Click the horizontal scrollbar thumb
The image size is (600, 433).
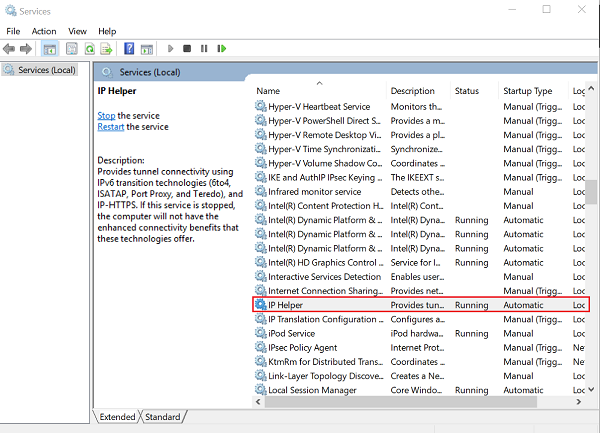coord(401,402)
